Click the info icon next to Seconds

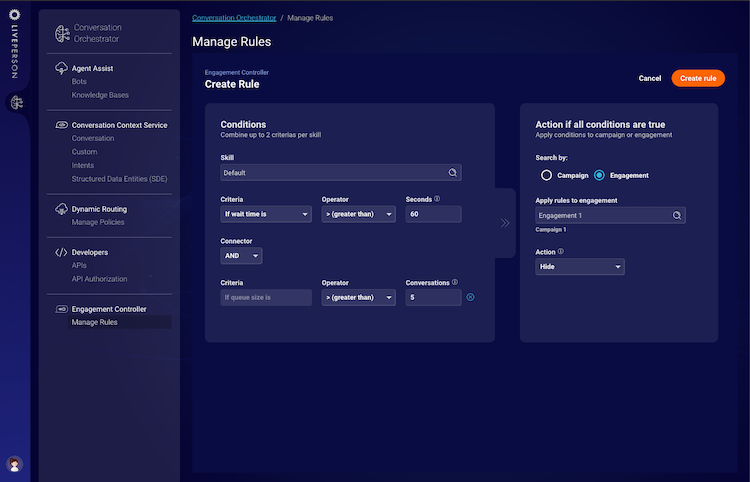coord(437,199)
